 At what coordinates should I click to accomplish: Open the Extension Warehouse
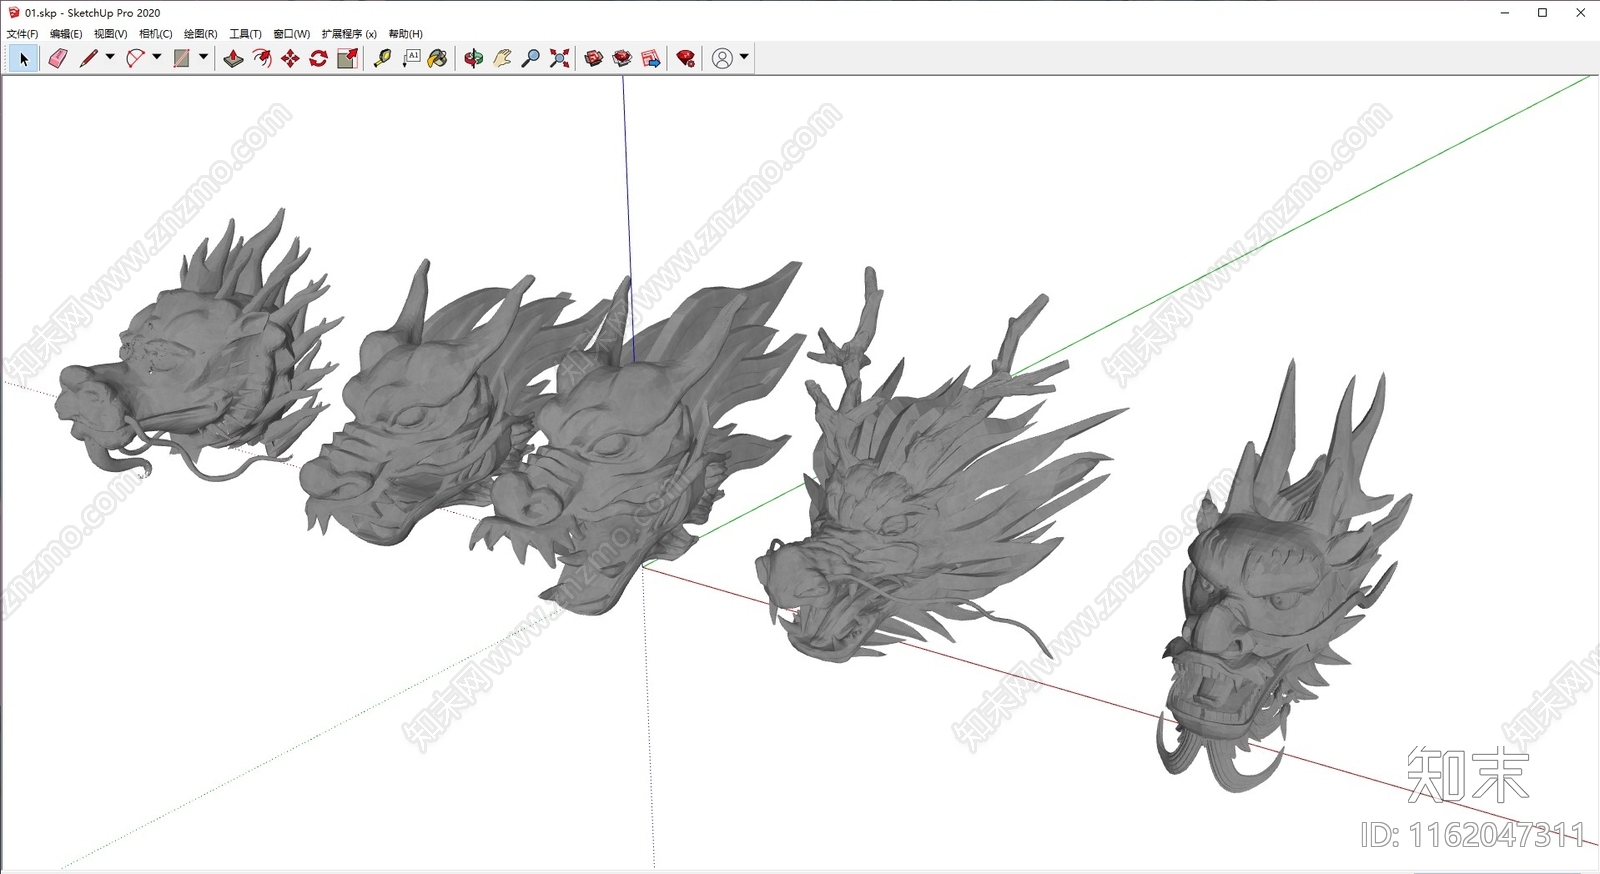click(622, 59)
